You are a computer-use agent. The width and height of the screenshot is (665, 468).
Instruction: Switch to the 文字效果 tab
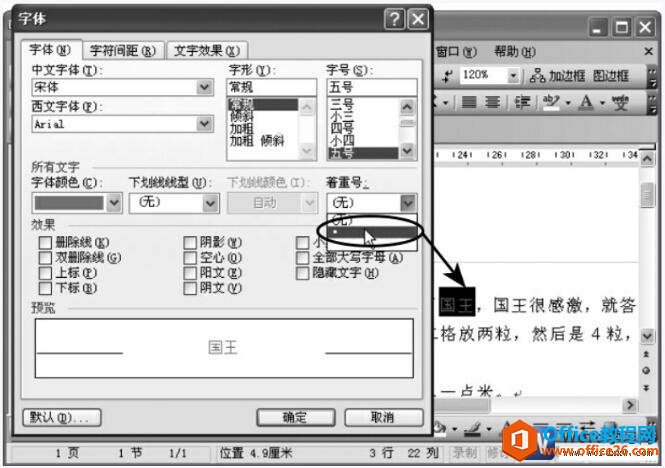click(207, 51)
